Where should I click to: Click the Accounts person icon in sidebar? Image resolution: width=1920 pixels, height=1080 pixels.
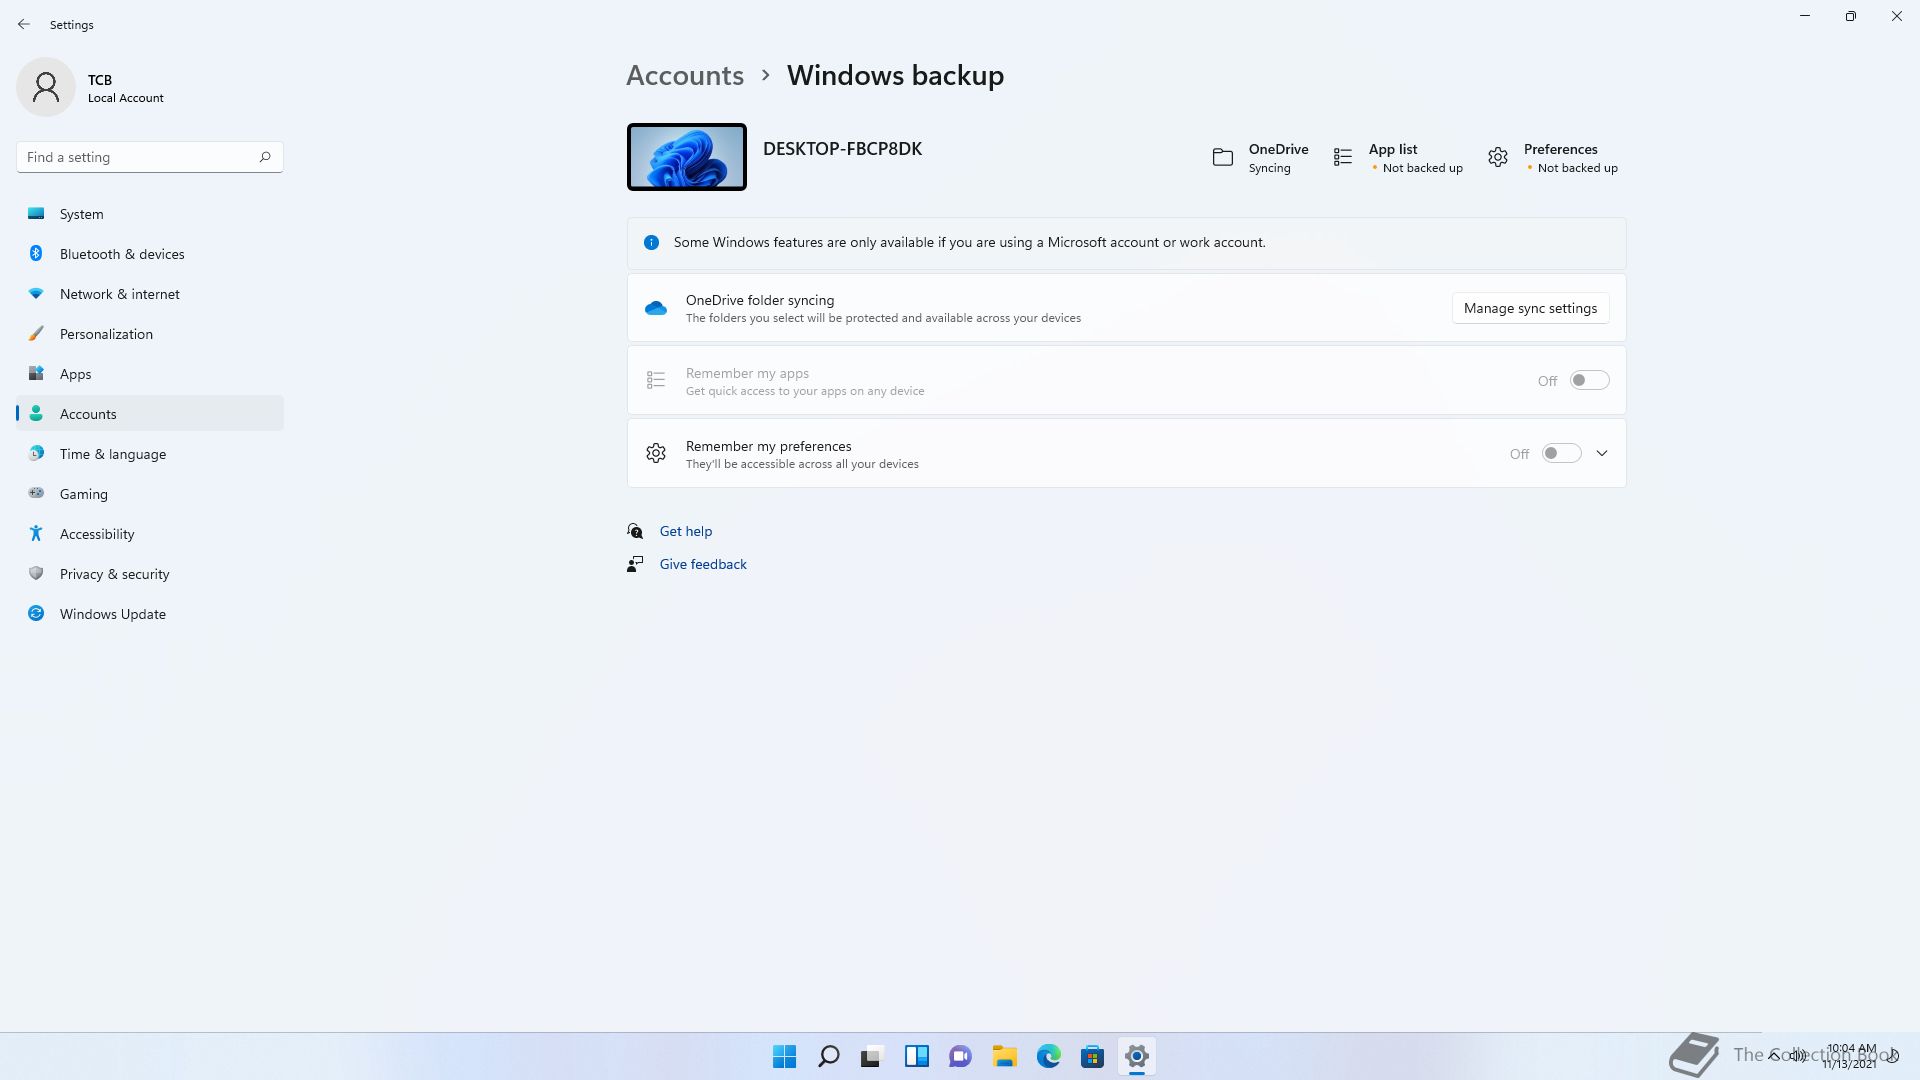coord(36,413)
